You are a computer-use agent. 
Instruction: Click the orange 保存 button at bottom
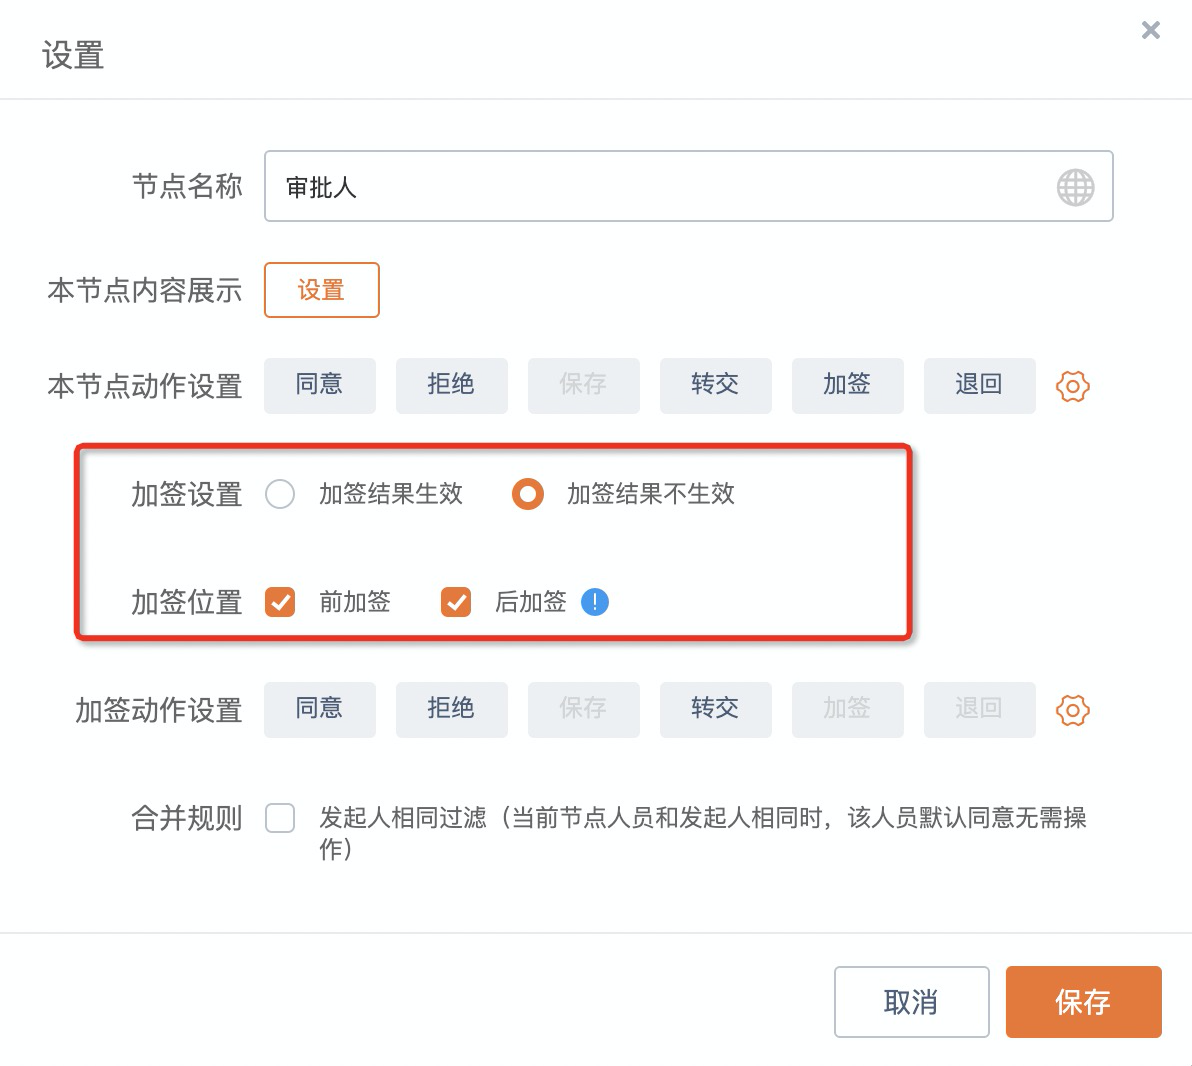[1083, 1002]
